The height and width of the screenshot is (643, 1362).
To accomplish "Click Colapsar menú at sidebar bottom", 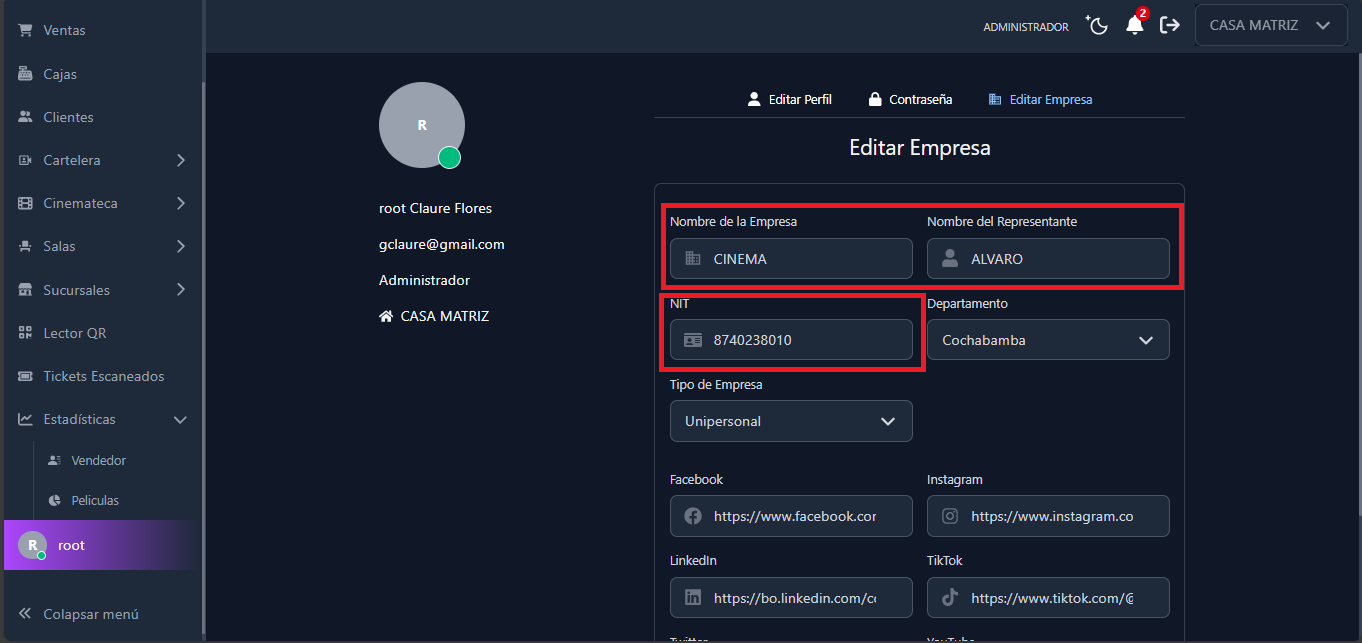I will pos(90,614).
